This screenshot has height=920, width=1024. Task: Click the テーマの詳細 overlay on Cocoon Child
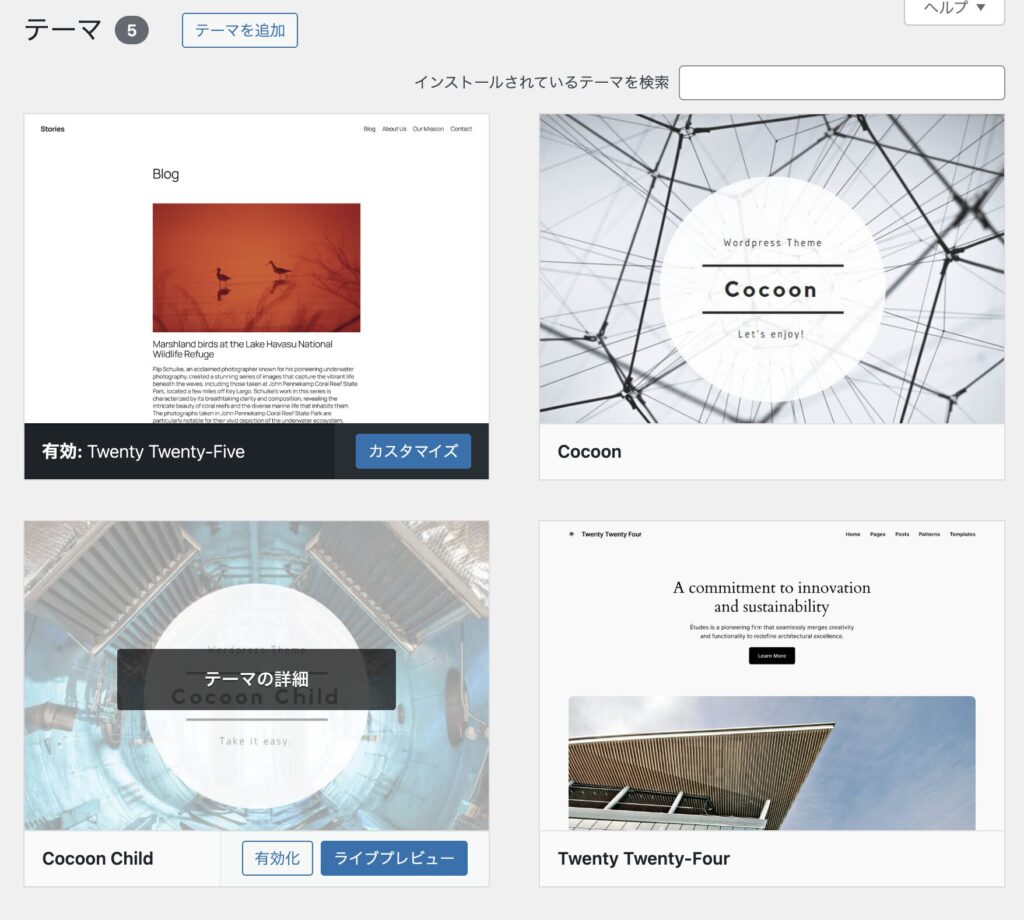coord(256,679)
